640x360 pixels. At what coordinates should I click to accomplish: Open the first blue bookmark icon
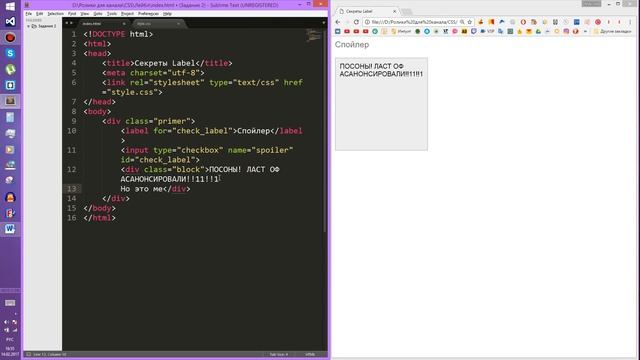point(338,31)
